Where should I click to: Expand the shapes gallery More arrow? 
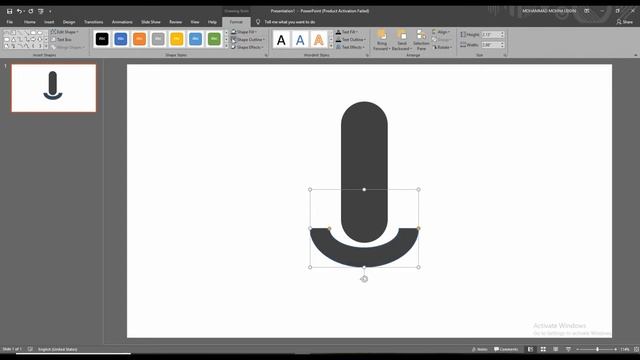46,47
